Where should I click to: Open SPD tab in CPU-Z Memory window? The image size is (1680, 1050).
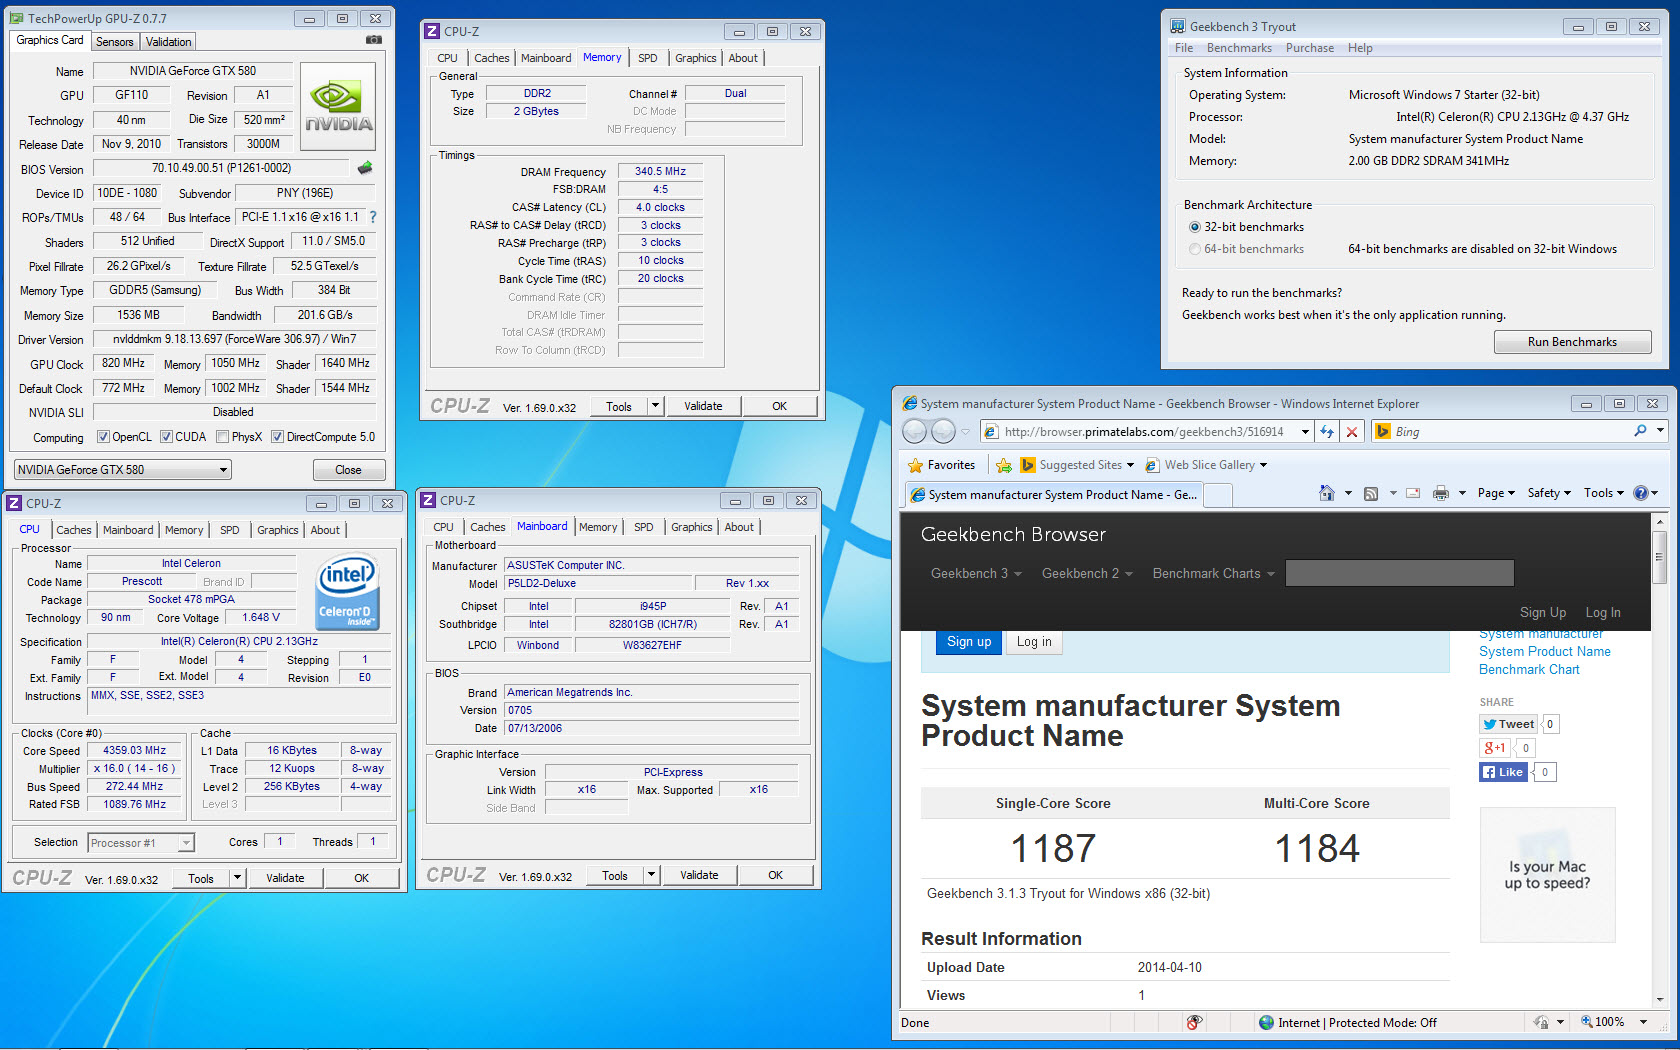(648, 58)
